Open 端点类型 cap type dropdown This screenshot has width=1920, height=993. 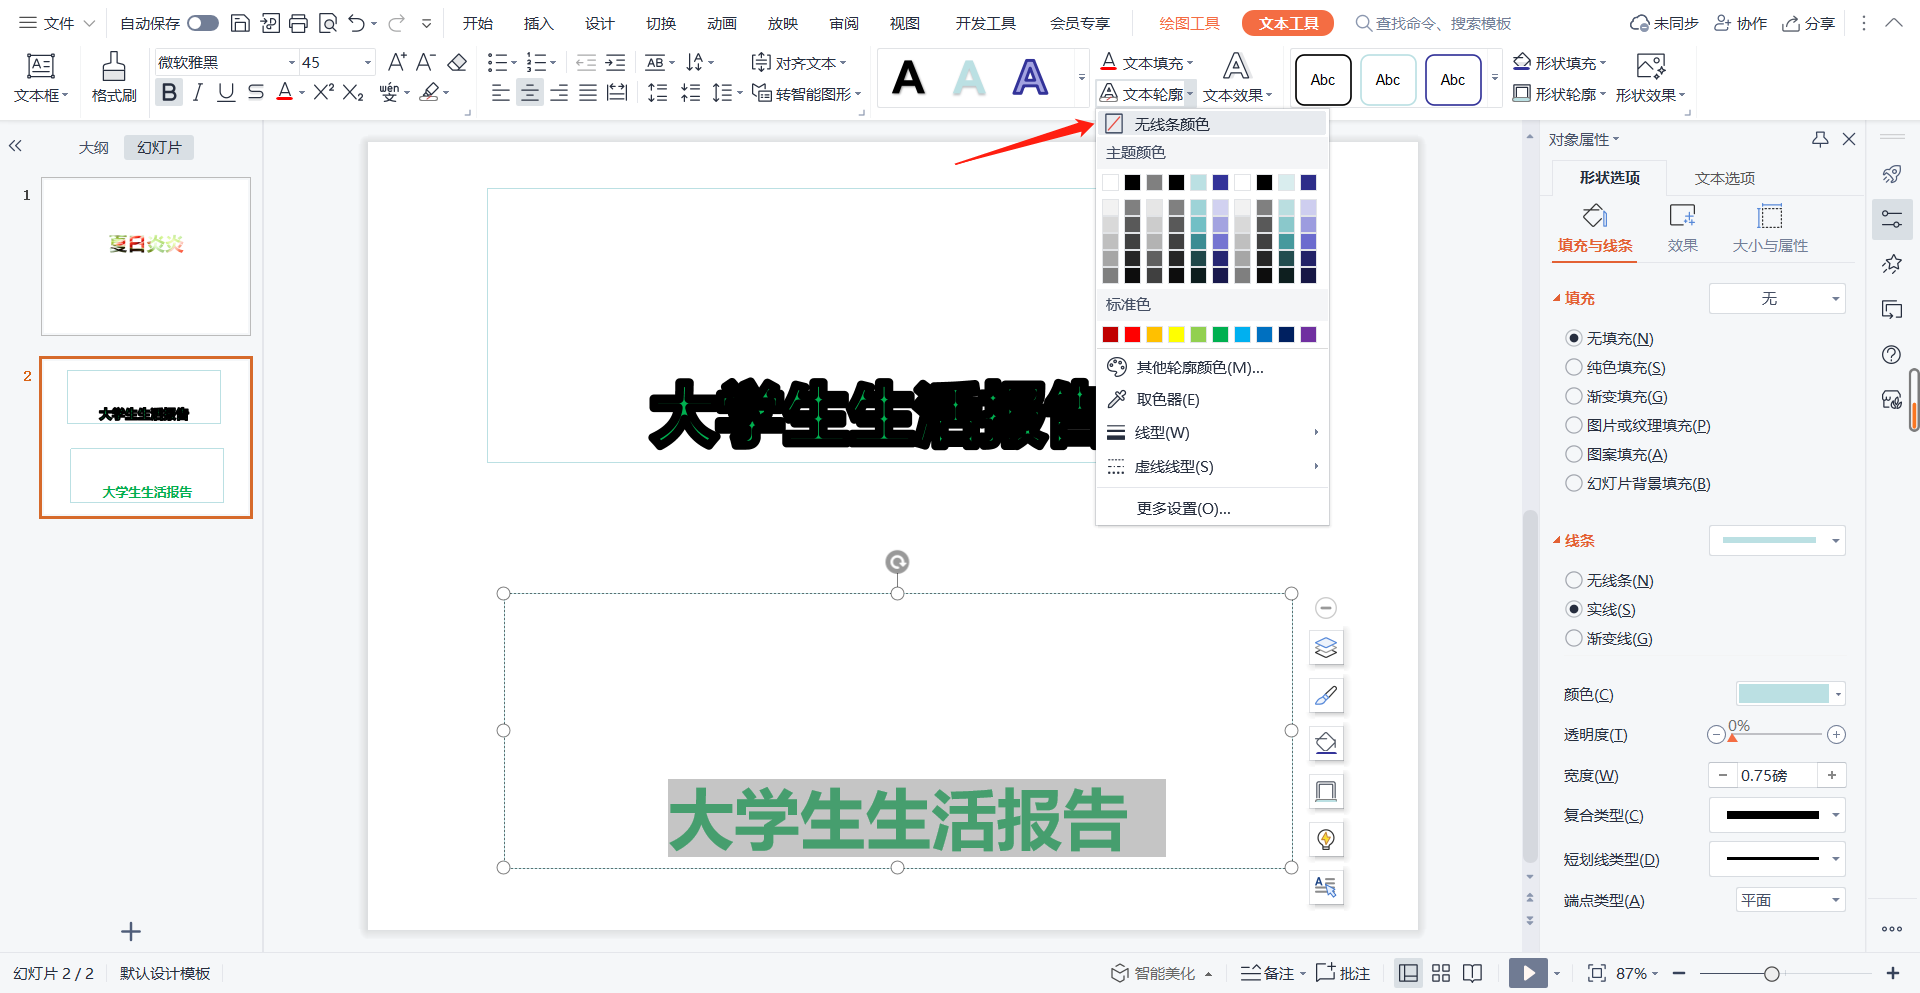point(1791,900)
